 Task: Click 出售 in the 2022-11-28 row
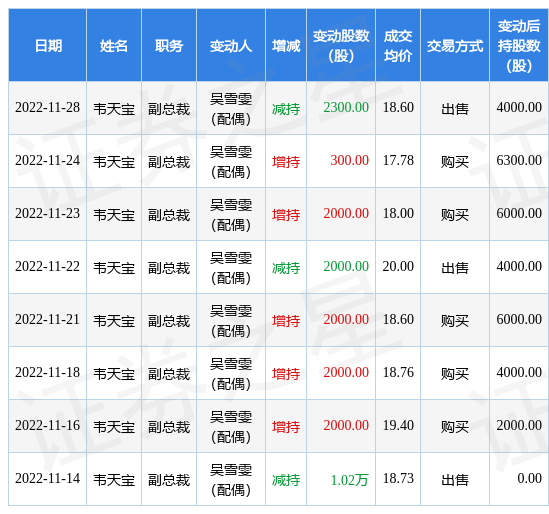[455, 109]
